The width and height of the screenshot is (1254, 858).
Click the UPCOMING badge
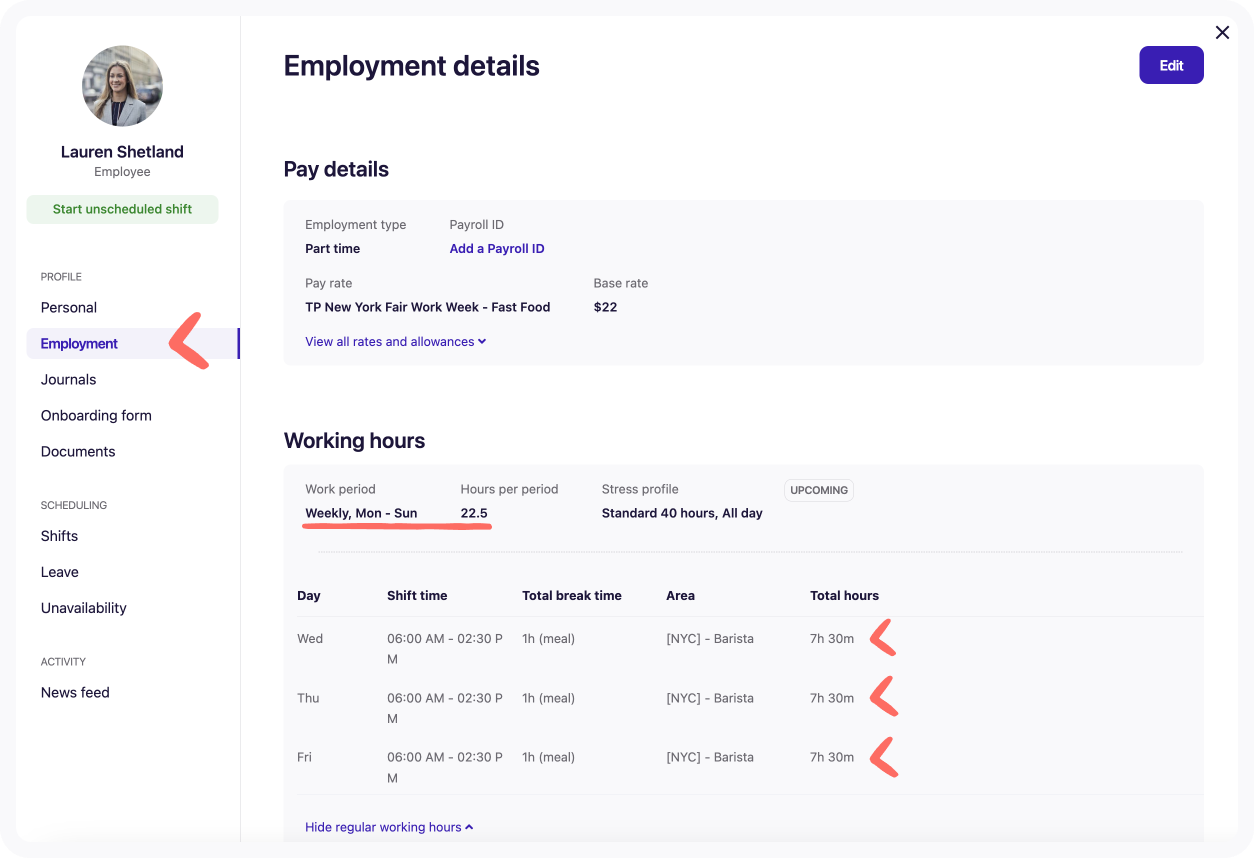coord(819,490)
